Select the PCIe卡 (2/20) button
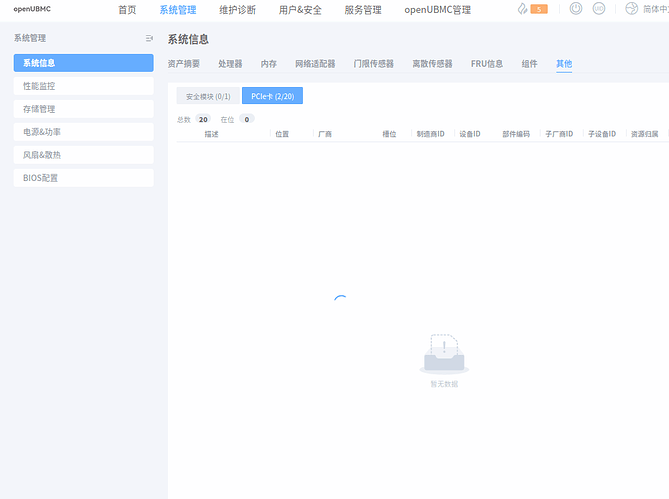669x499 pixels. [272, 96]
